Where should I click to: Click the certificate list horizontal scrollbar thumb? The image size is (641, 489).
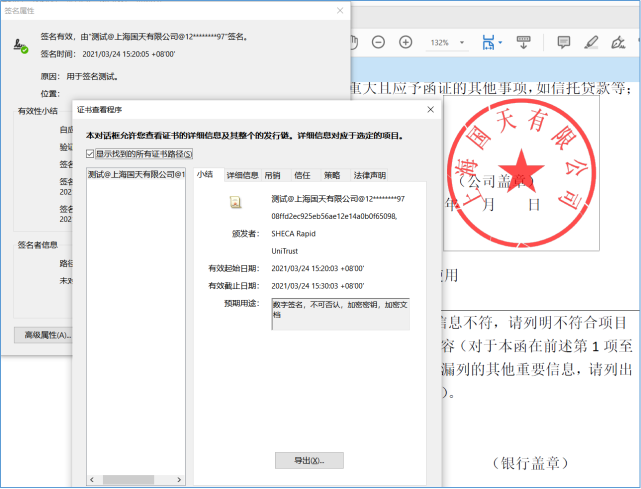click(x=128, y=480)
